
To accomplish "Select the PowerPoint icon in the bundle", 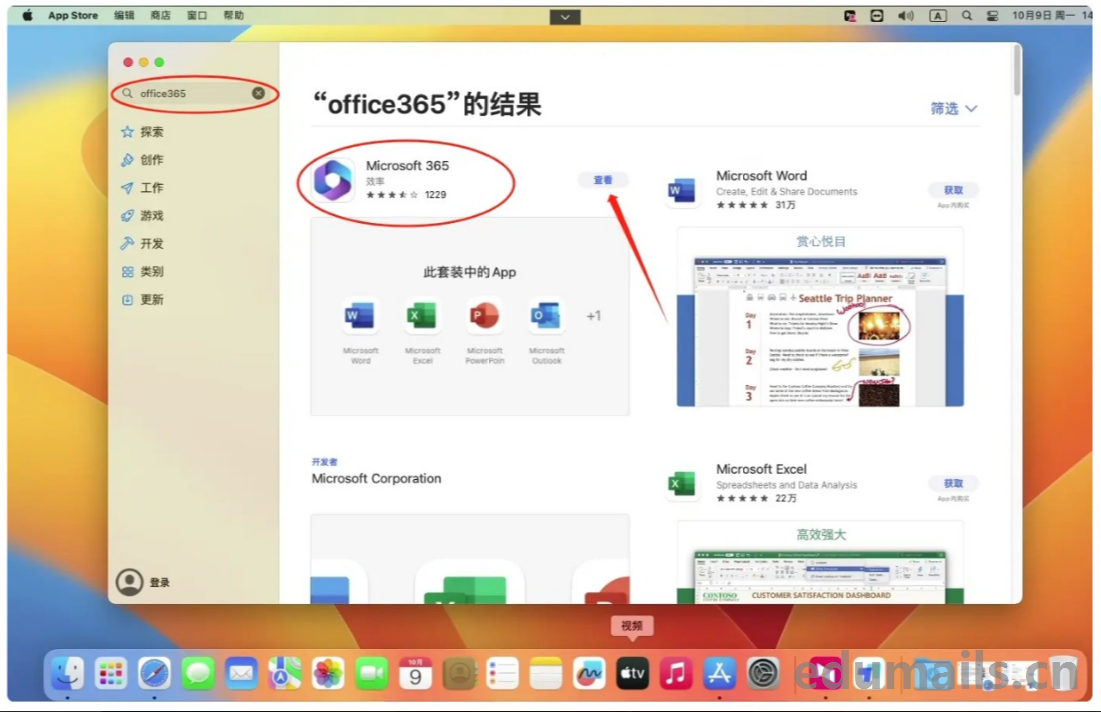I will click(x=484, y=316).
